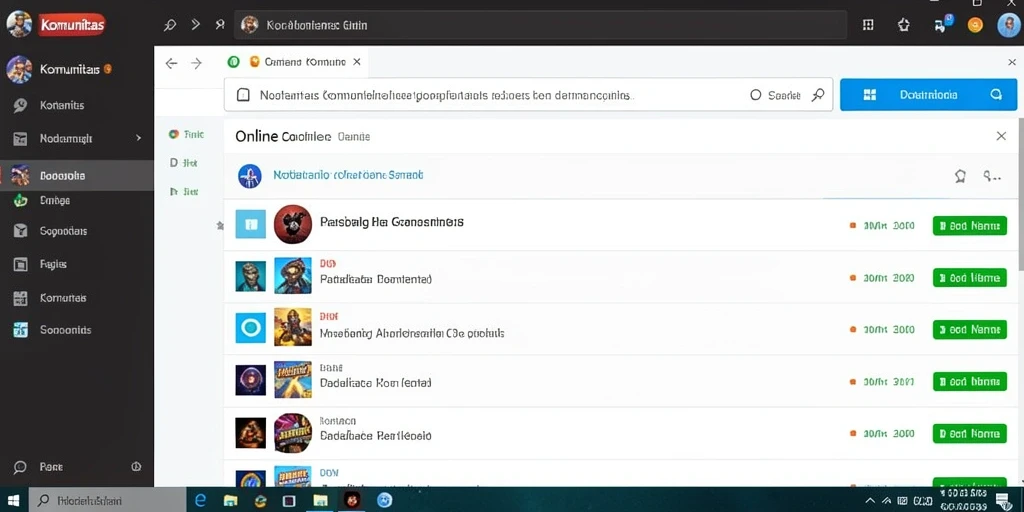Click green button in Cadallaace row
The width and height of the screenshot is (1024, 512).
pos(970,433)
